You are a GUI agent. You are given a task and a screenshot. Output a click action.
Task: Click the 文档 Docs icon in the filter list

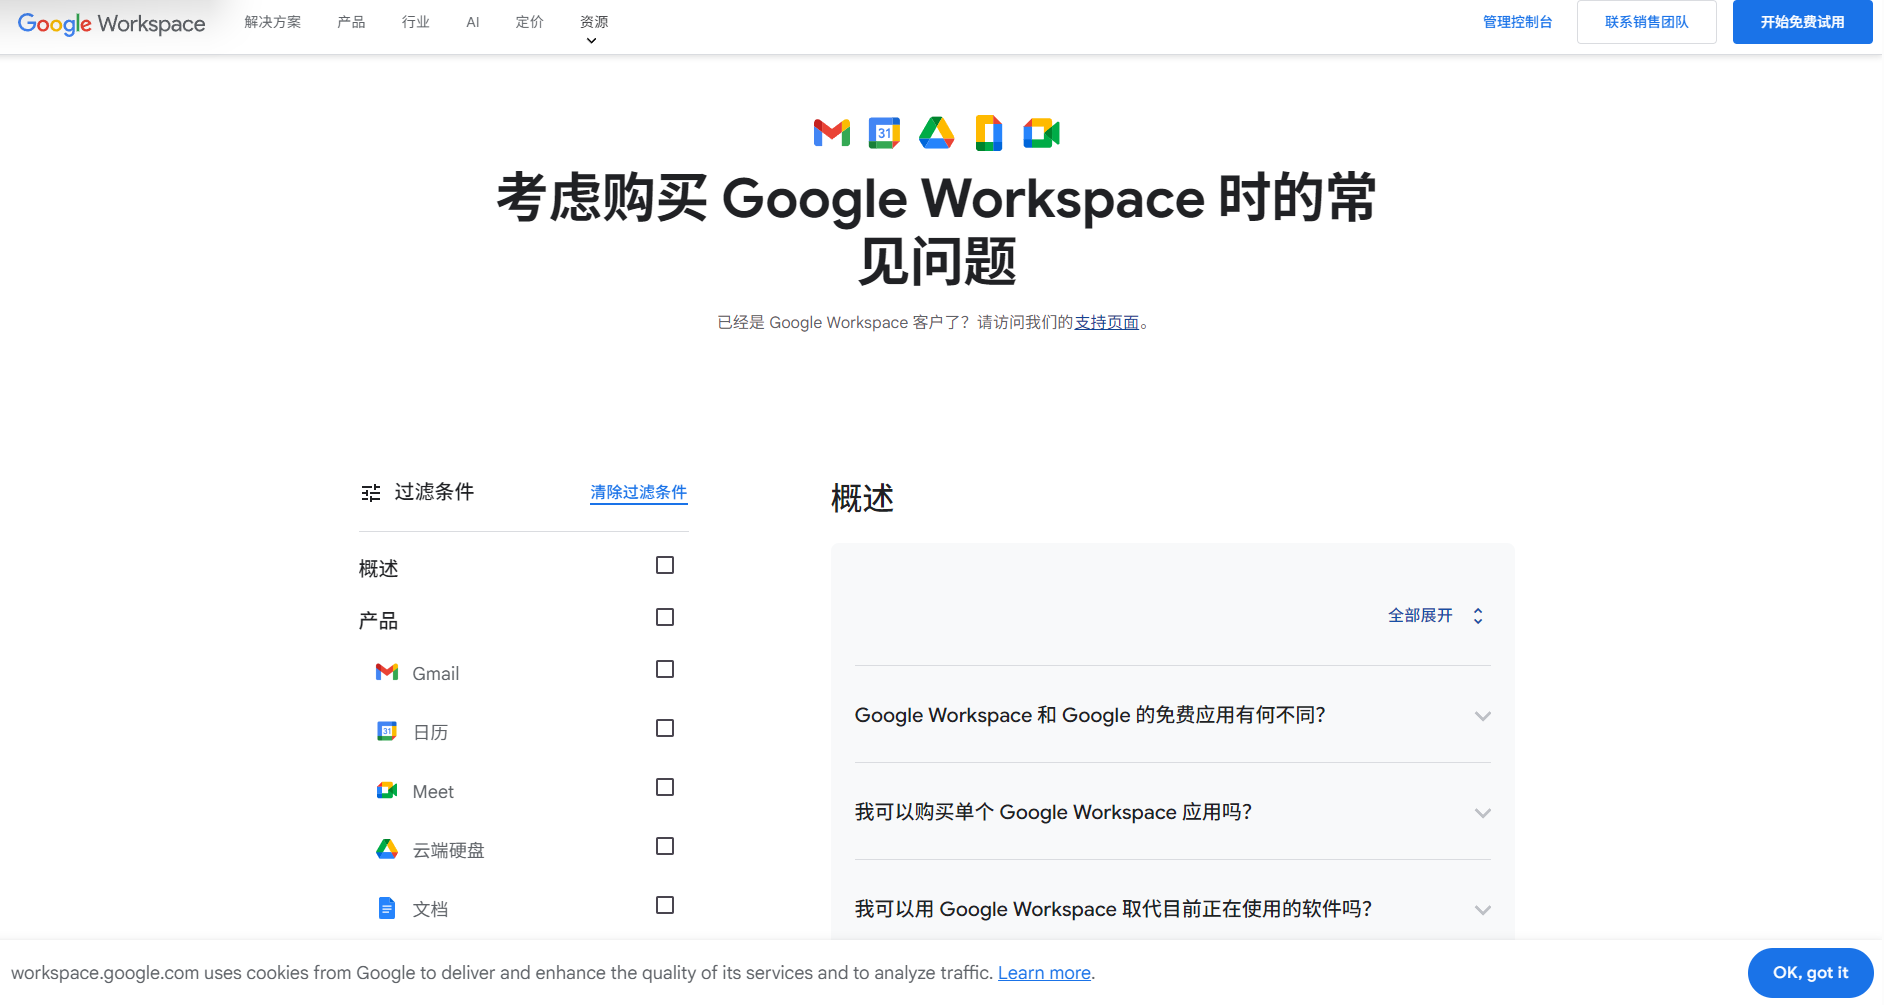coord(387,908)
